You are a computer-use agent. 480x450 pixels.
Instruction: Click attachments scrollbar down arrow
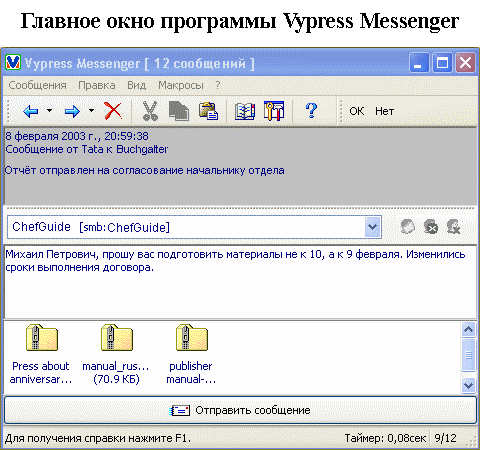[468, 386]
